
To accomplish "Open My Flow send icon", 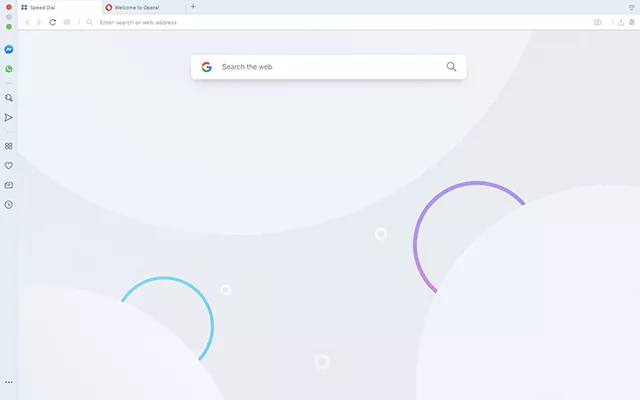I will 8,118.
